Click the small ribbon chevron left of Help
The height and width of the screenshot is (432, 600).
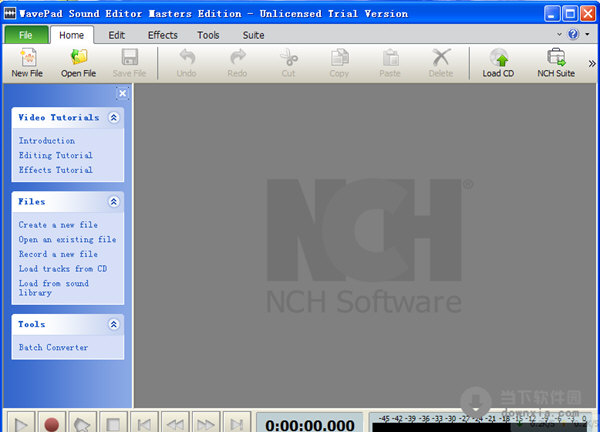(x=559, y=34)
